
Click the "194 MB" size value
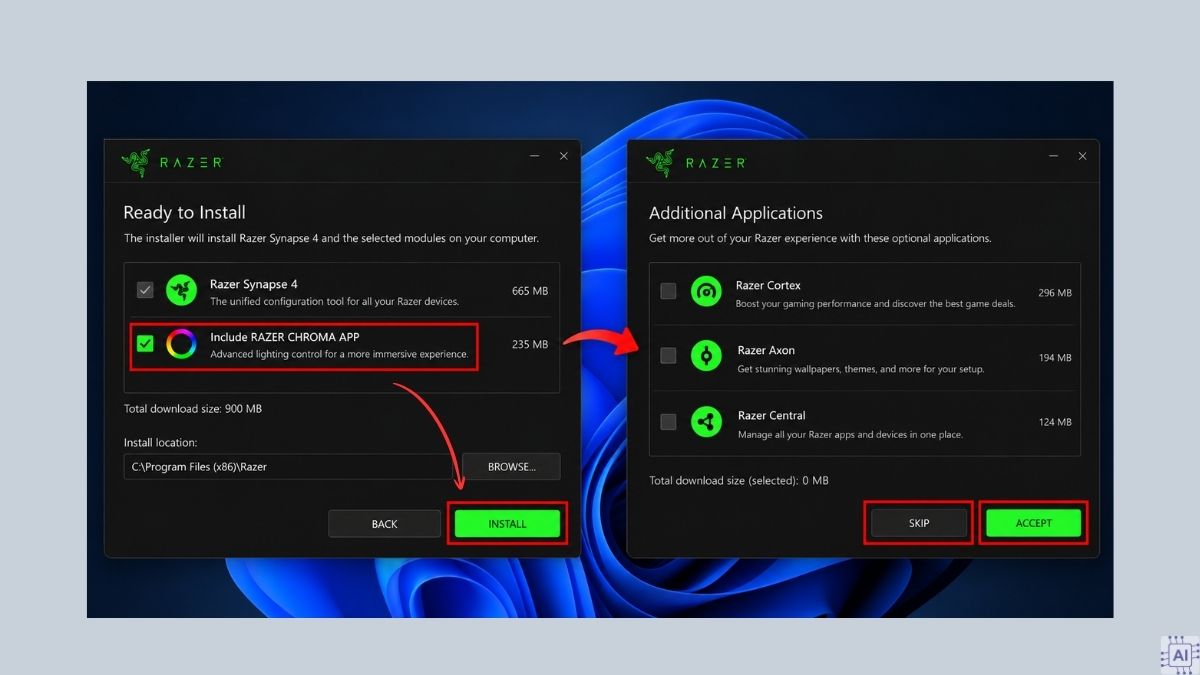[1054, 358]
